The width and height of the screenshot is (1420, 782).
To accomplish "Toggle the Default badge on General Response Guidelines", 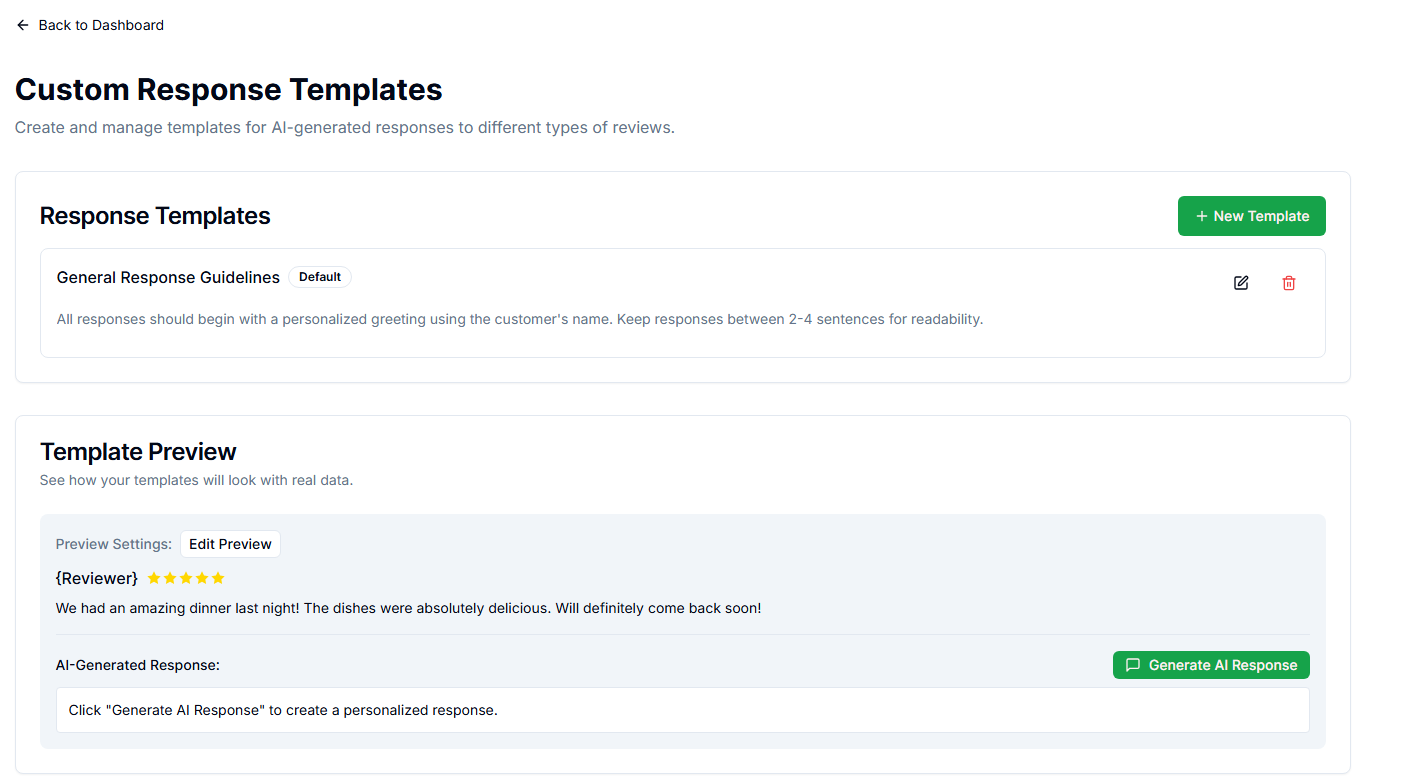I will tap(320, 276).
